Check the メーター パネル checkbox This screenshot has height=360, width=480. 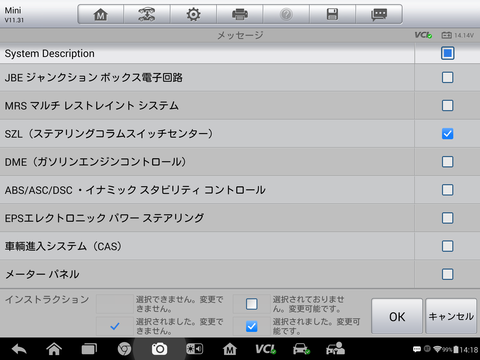click(x=447, y=274)
